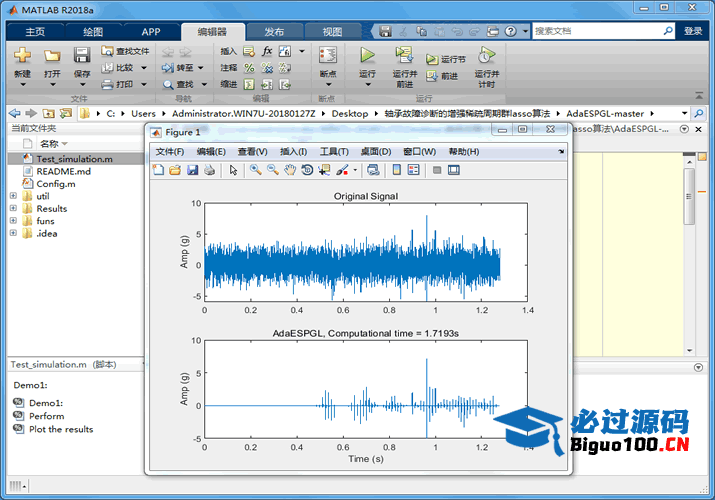The height and width of the screenshot is (500, 715).
Task: Click Save Figure disk icon in Figure 1
Action: coord(192,170)
